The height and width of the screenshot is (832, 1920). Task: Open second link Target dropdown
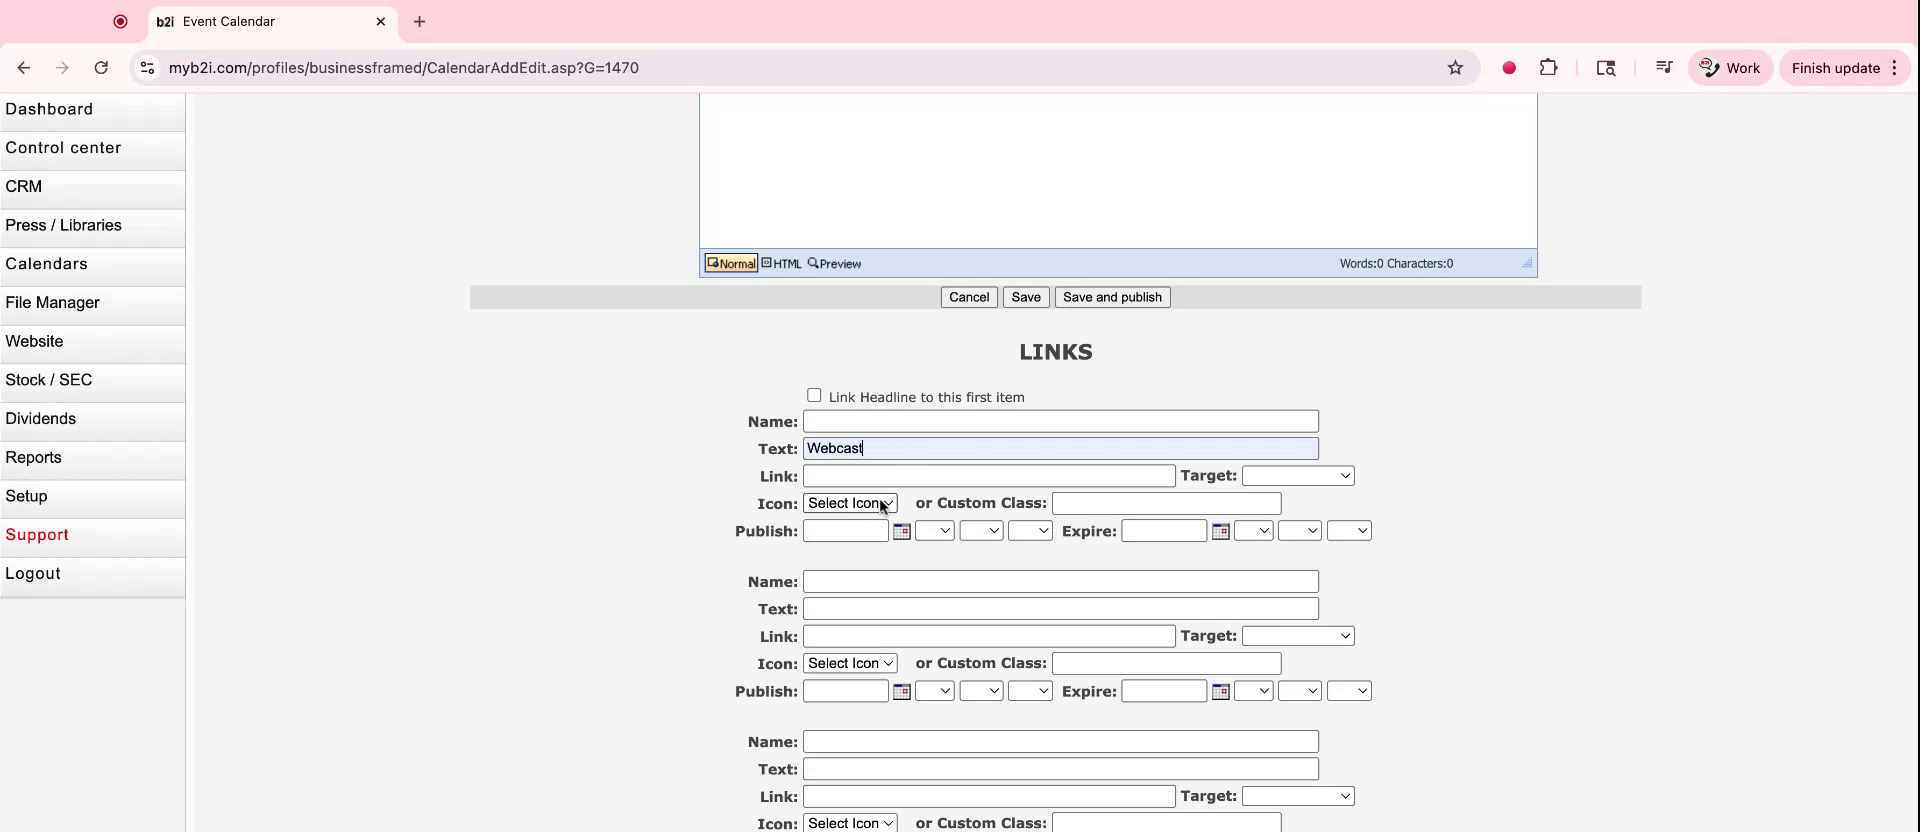pyautogui.click(x=1298, y=636)
